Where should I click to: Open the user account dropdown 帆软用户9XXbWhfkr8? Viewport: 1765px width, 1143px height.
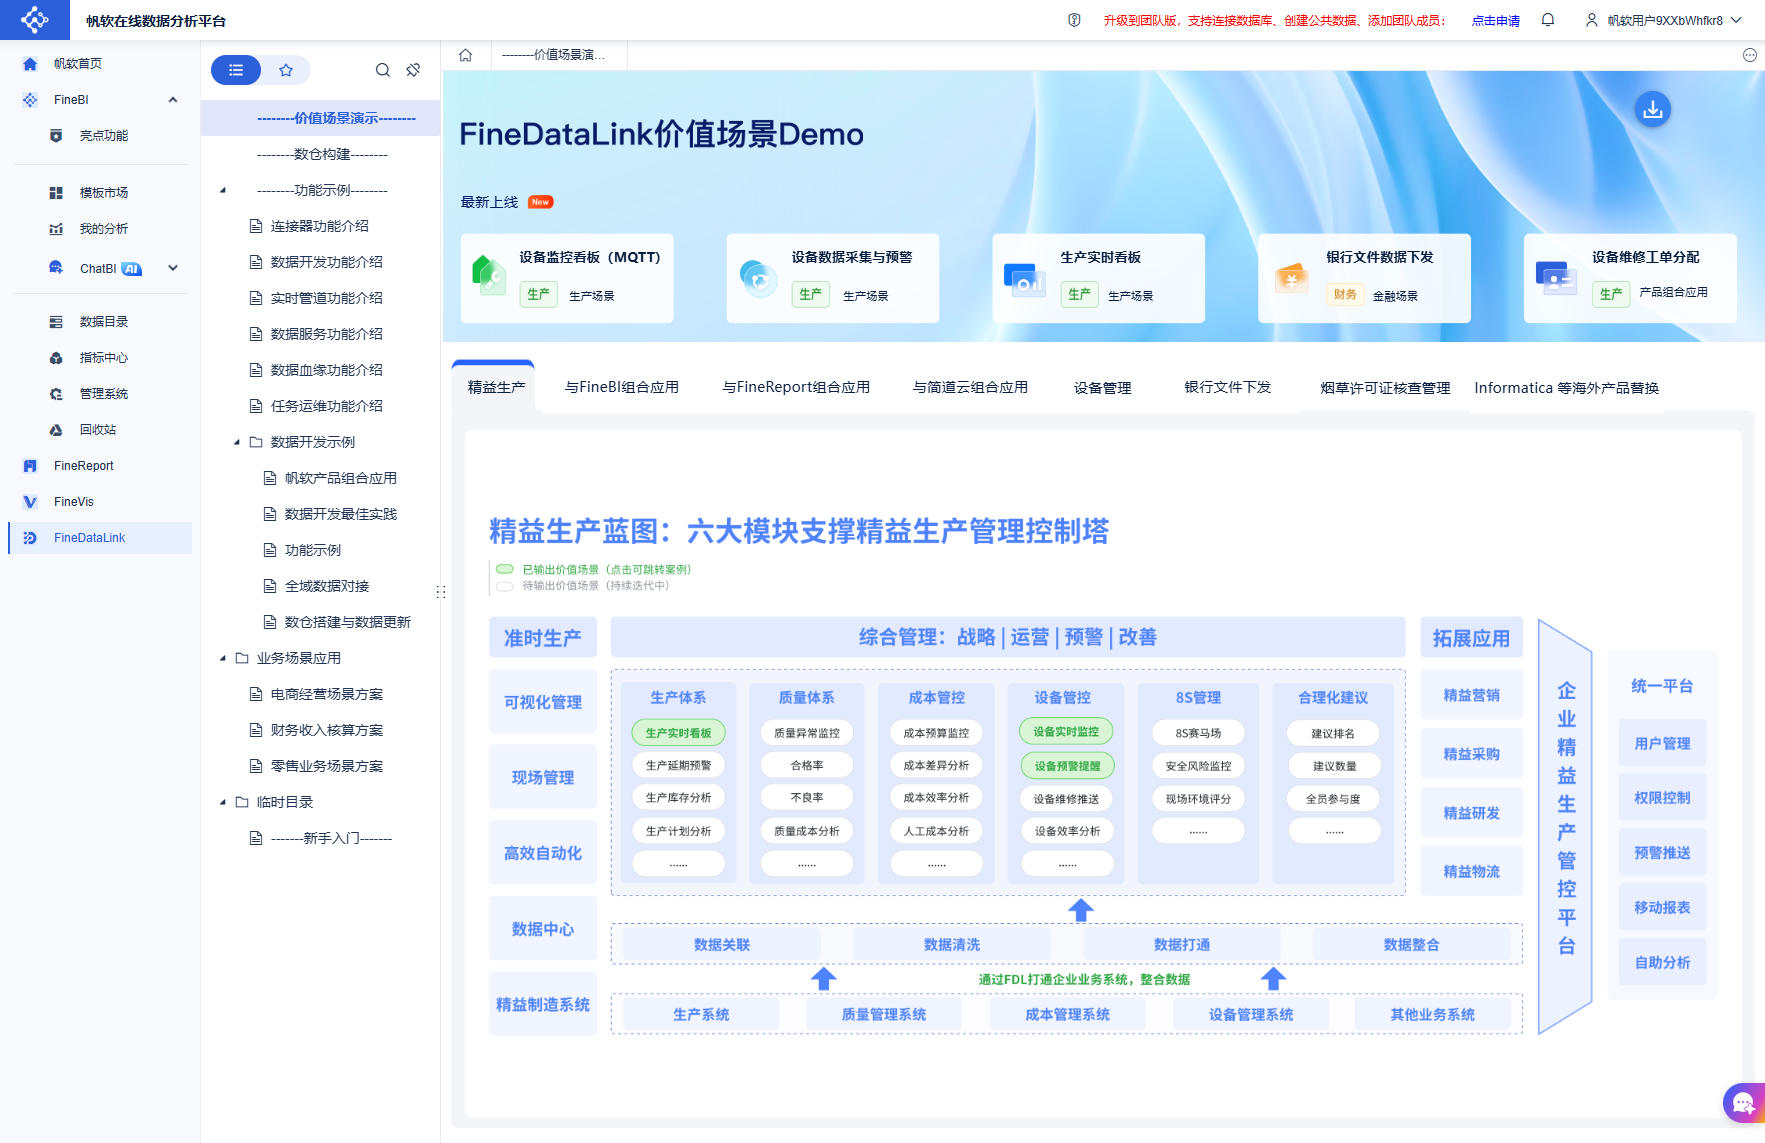pos(1664,20)
